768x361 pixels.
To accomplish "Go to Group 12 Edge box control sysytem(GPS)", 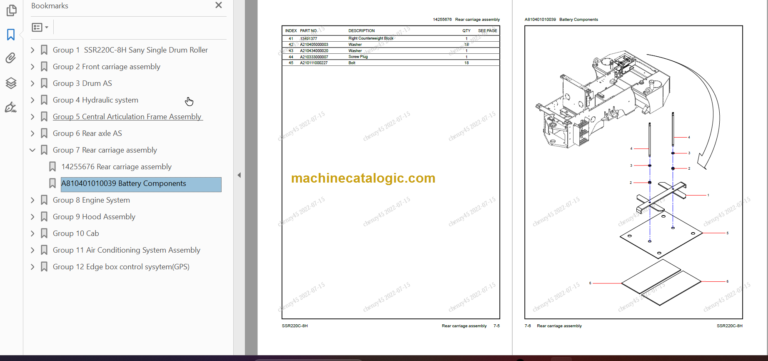I will point(121,266).
